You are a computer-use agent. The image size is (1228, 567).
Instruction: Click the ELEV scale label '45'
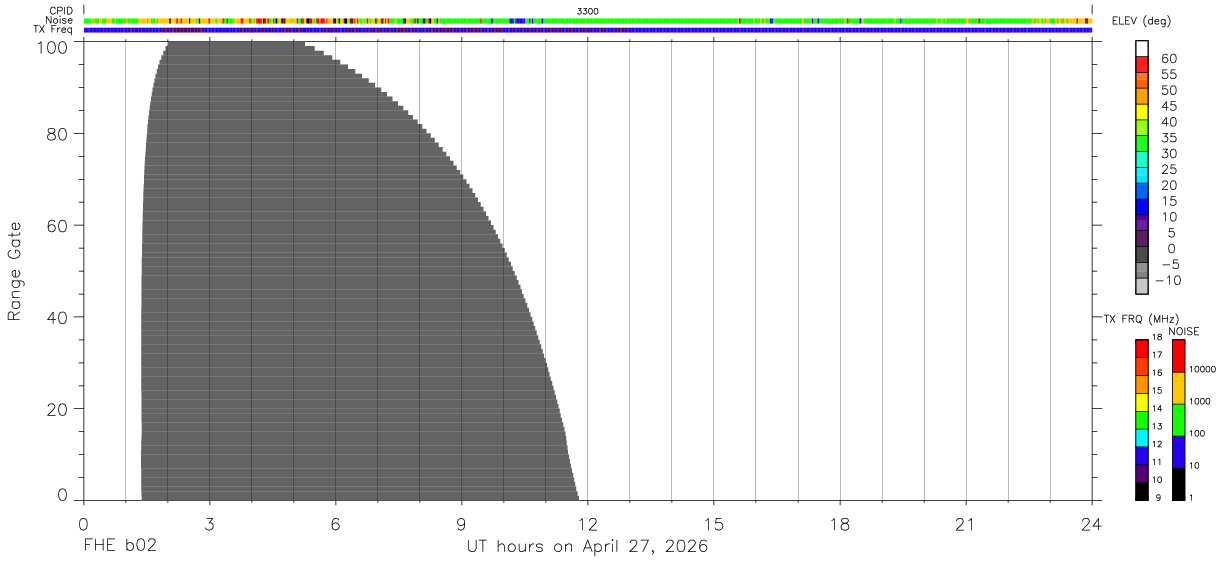tap(1169, 106)
